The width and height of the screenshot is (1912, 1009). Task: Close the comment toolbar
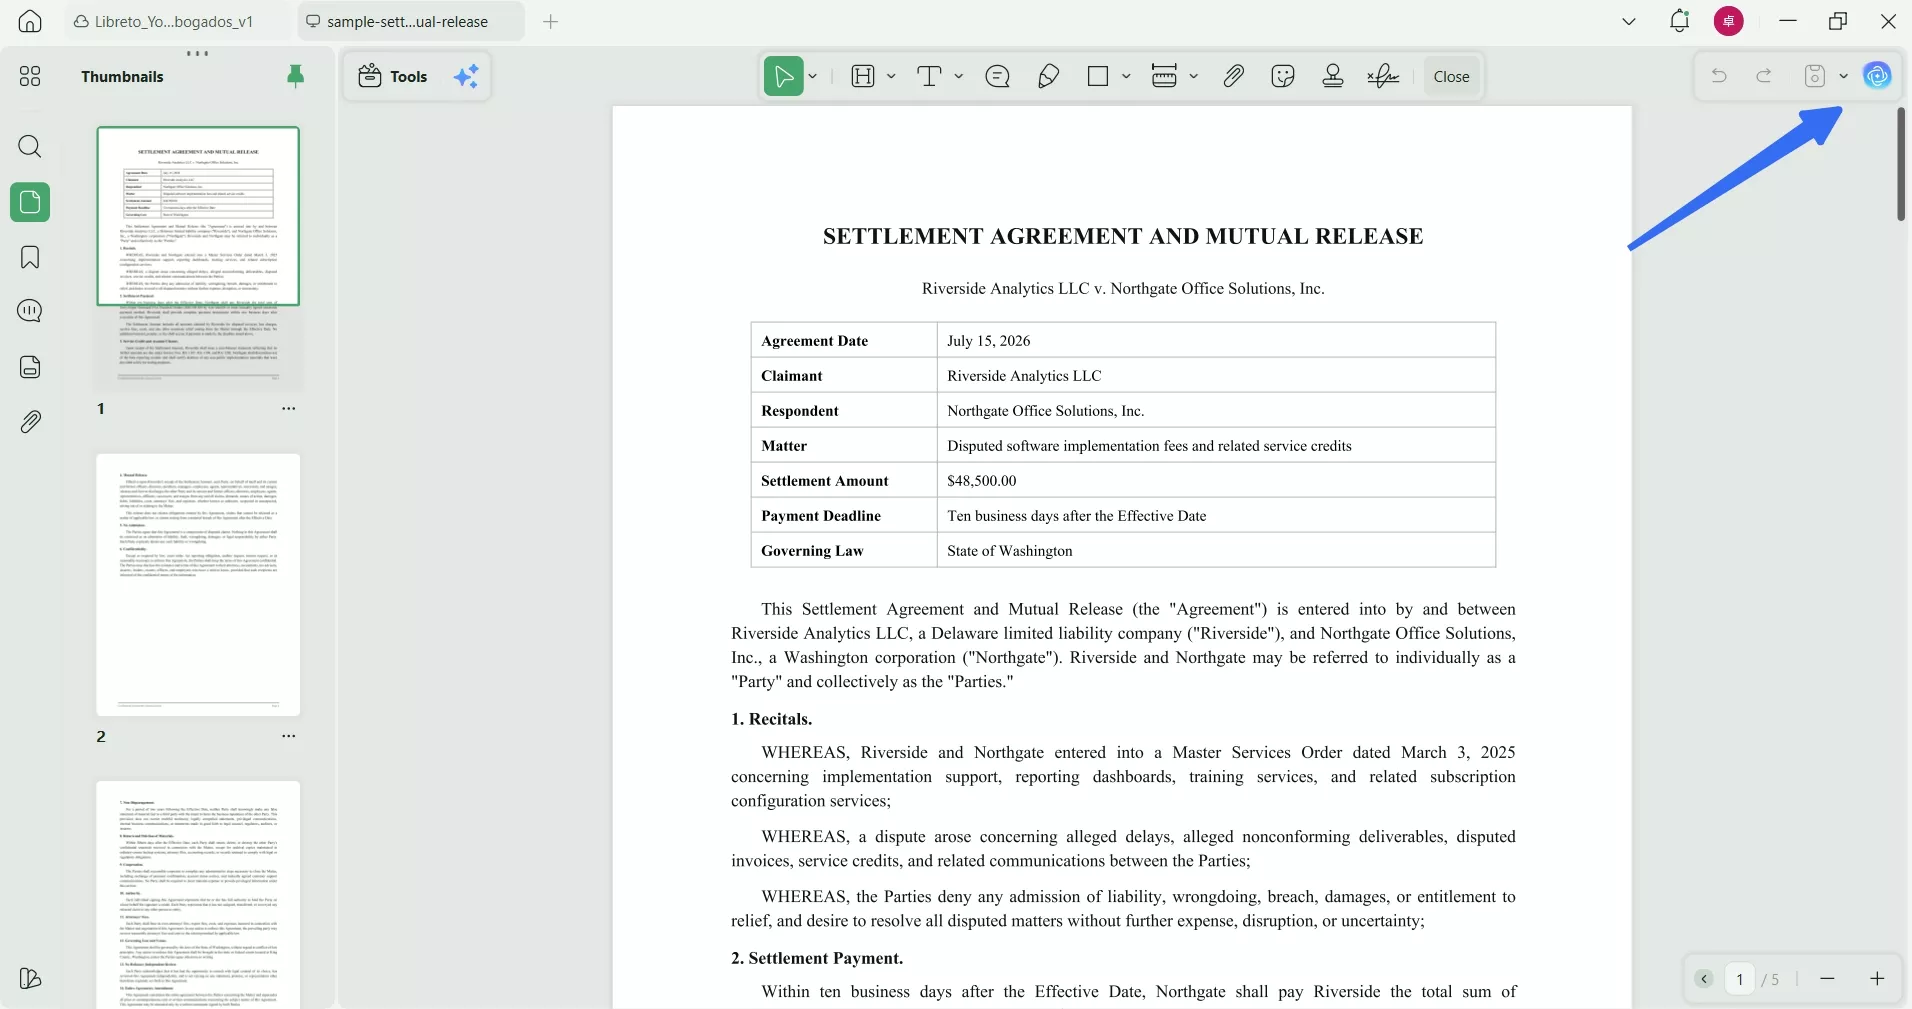1451,76
